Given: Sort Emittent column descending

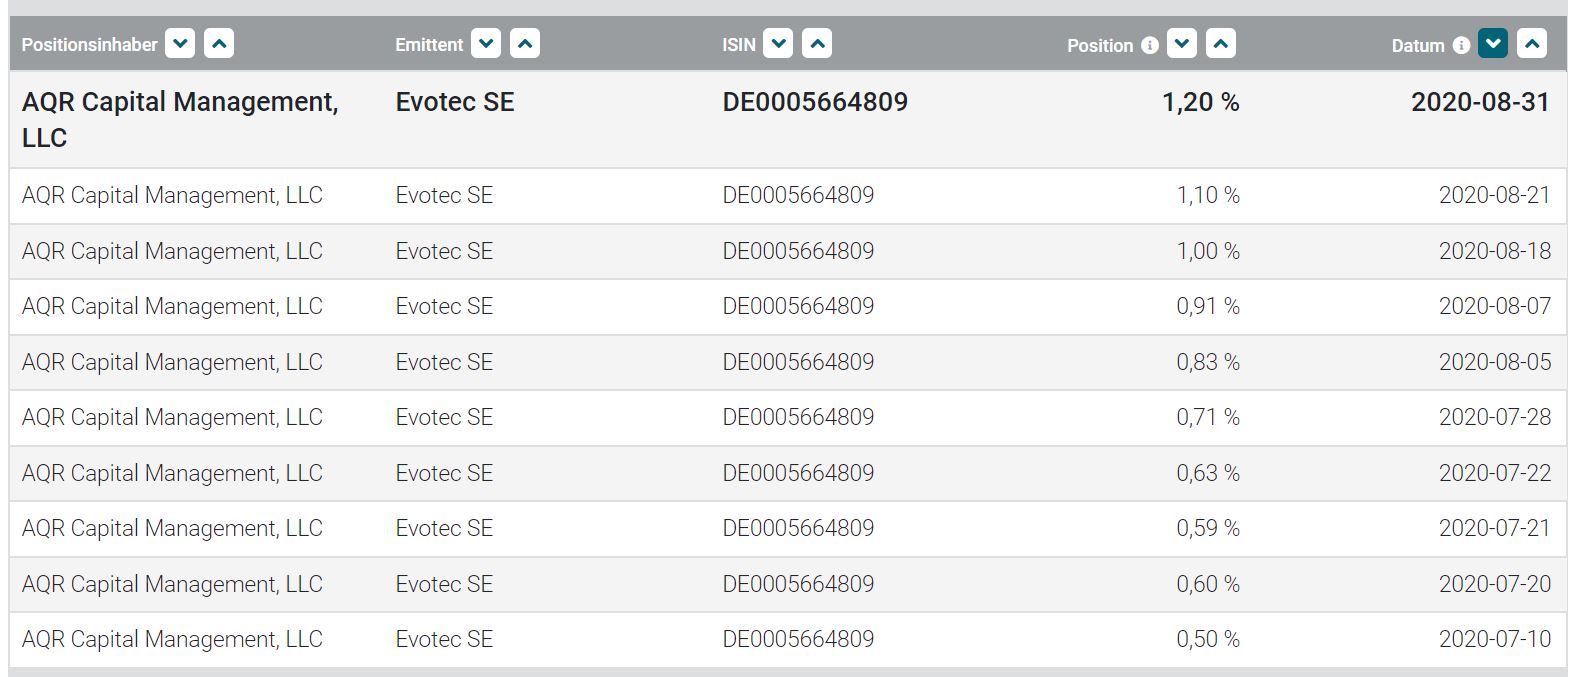Looking at the screenshot, I should [486, 44].
